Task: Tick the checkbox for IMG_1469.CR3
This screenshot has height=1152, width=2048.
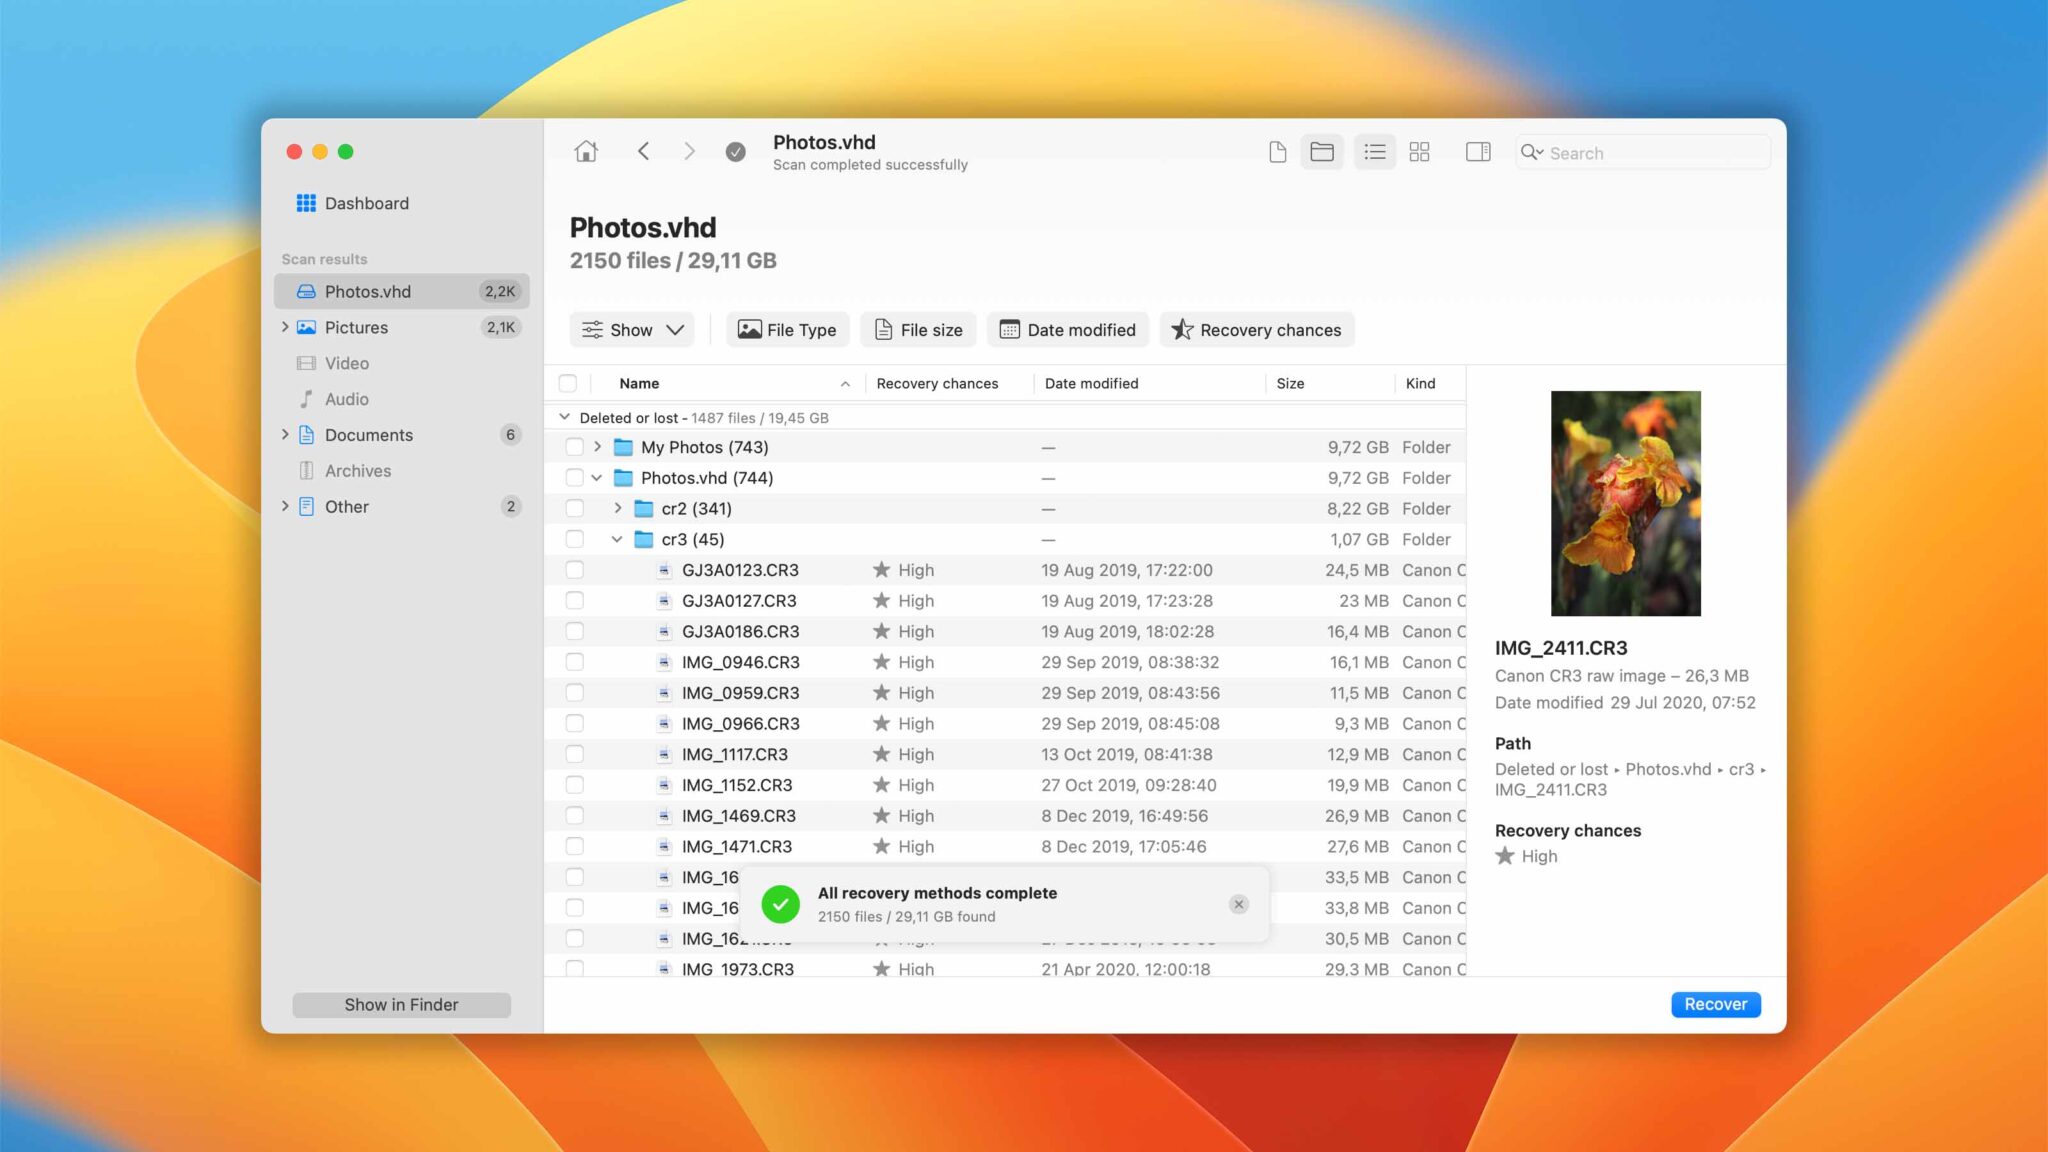Action: (575, 815)
